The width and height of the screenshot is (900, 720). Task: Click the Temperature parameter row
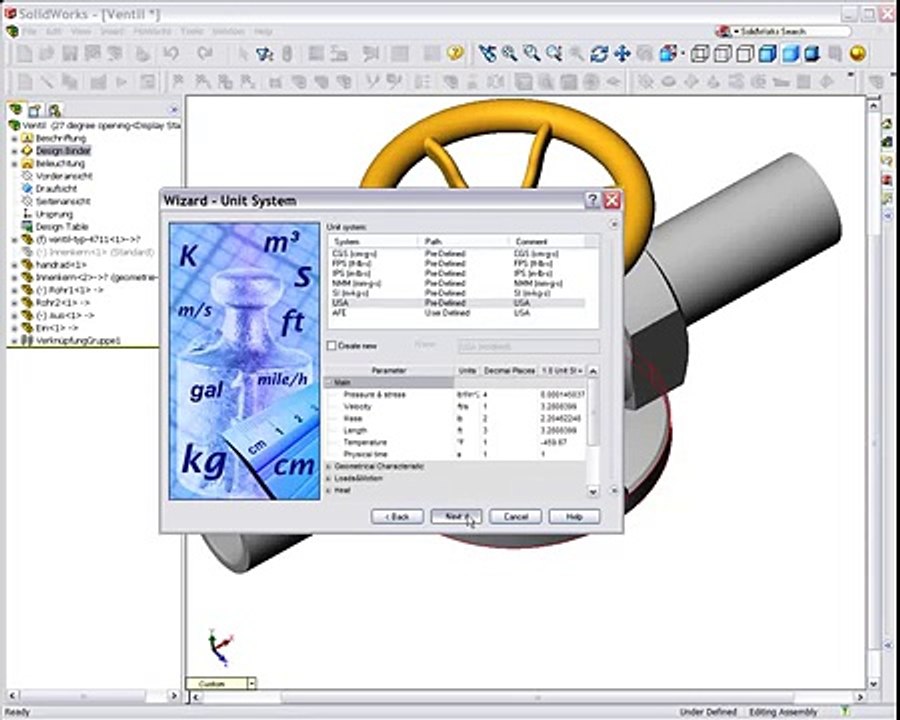click(456, 442)
